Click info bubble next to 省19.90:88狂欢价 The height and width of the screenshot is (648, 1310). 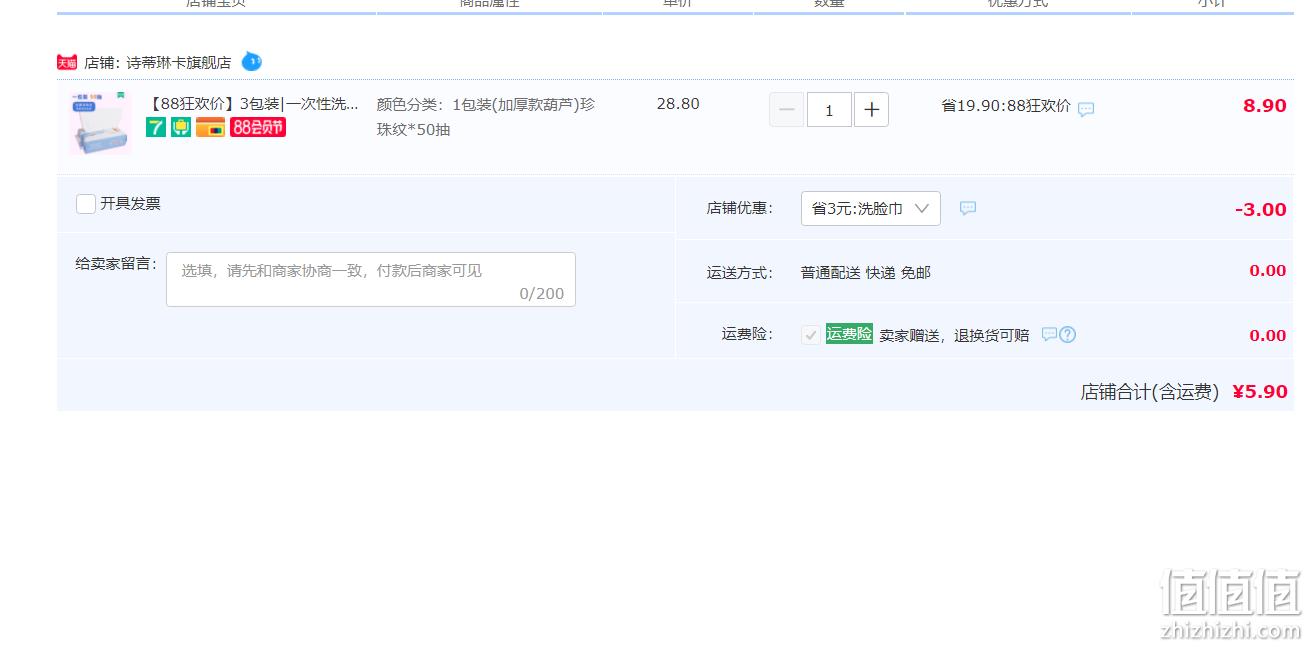tap(1086, 109)
